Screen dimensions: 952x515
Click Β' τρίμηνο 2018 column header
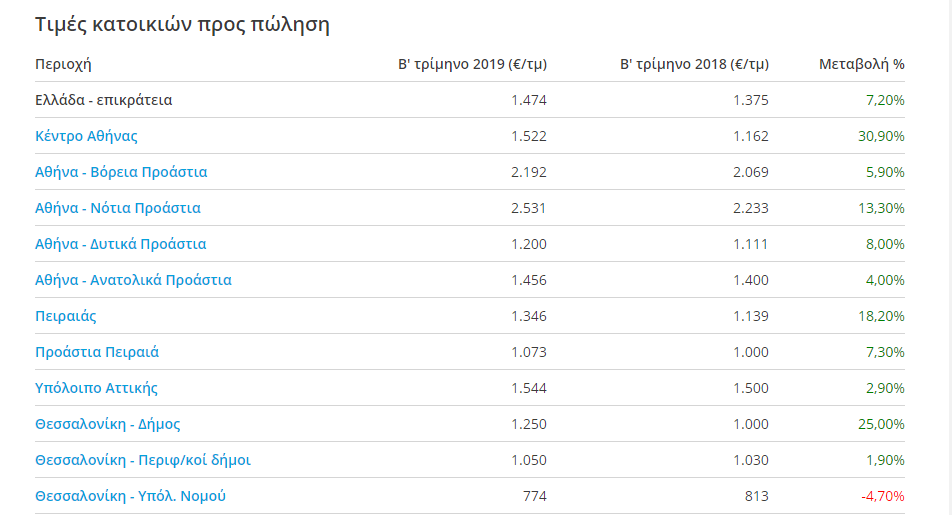click(694, 64)
